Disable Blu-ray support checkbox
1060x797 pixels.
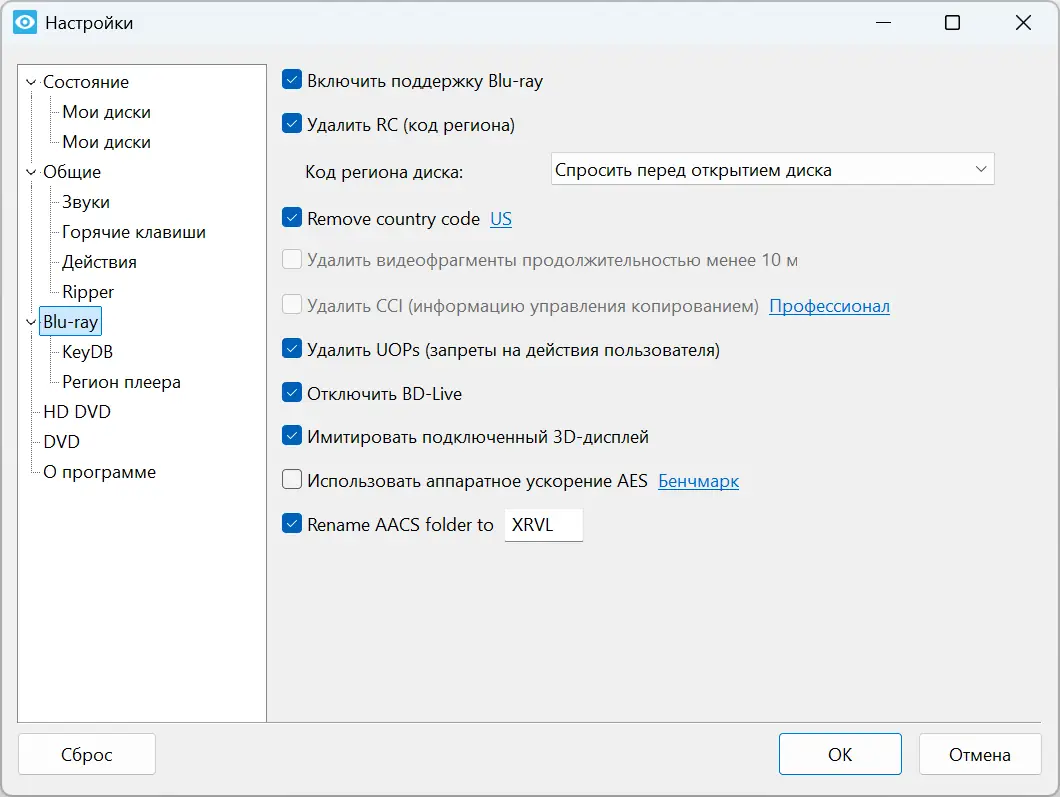pyautogui.click(x=292, y=81)
